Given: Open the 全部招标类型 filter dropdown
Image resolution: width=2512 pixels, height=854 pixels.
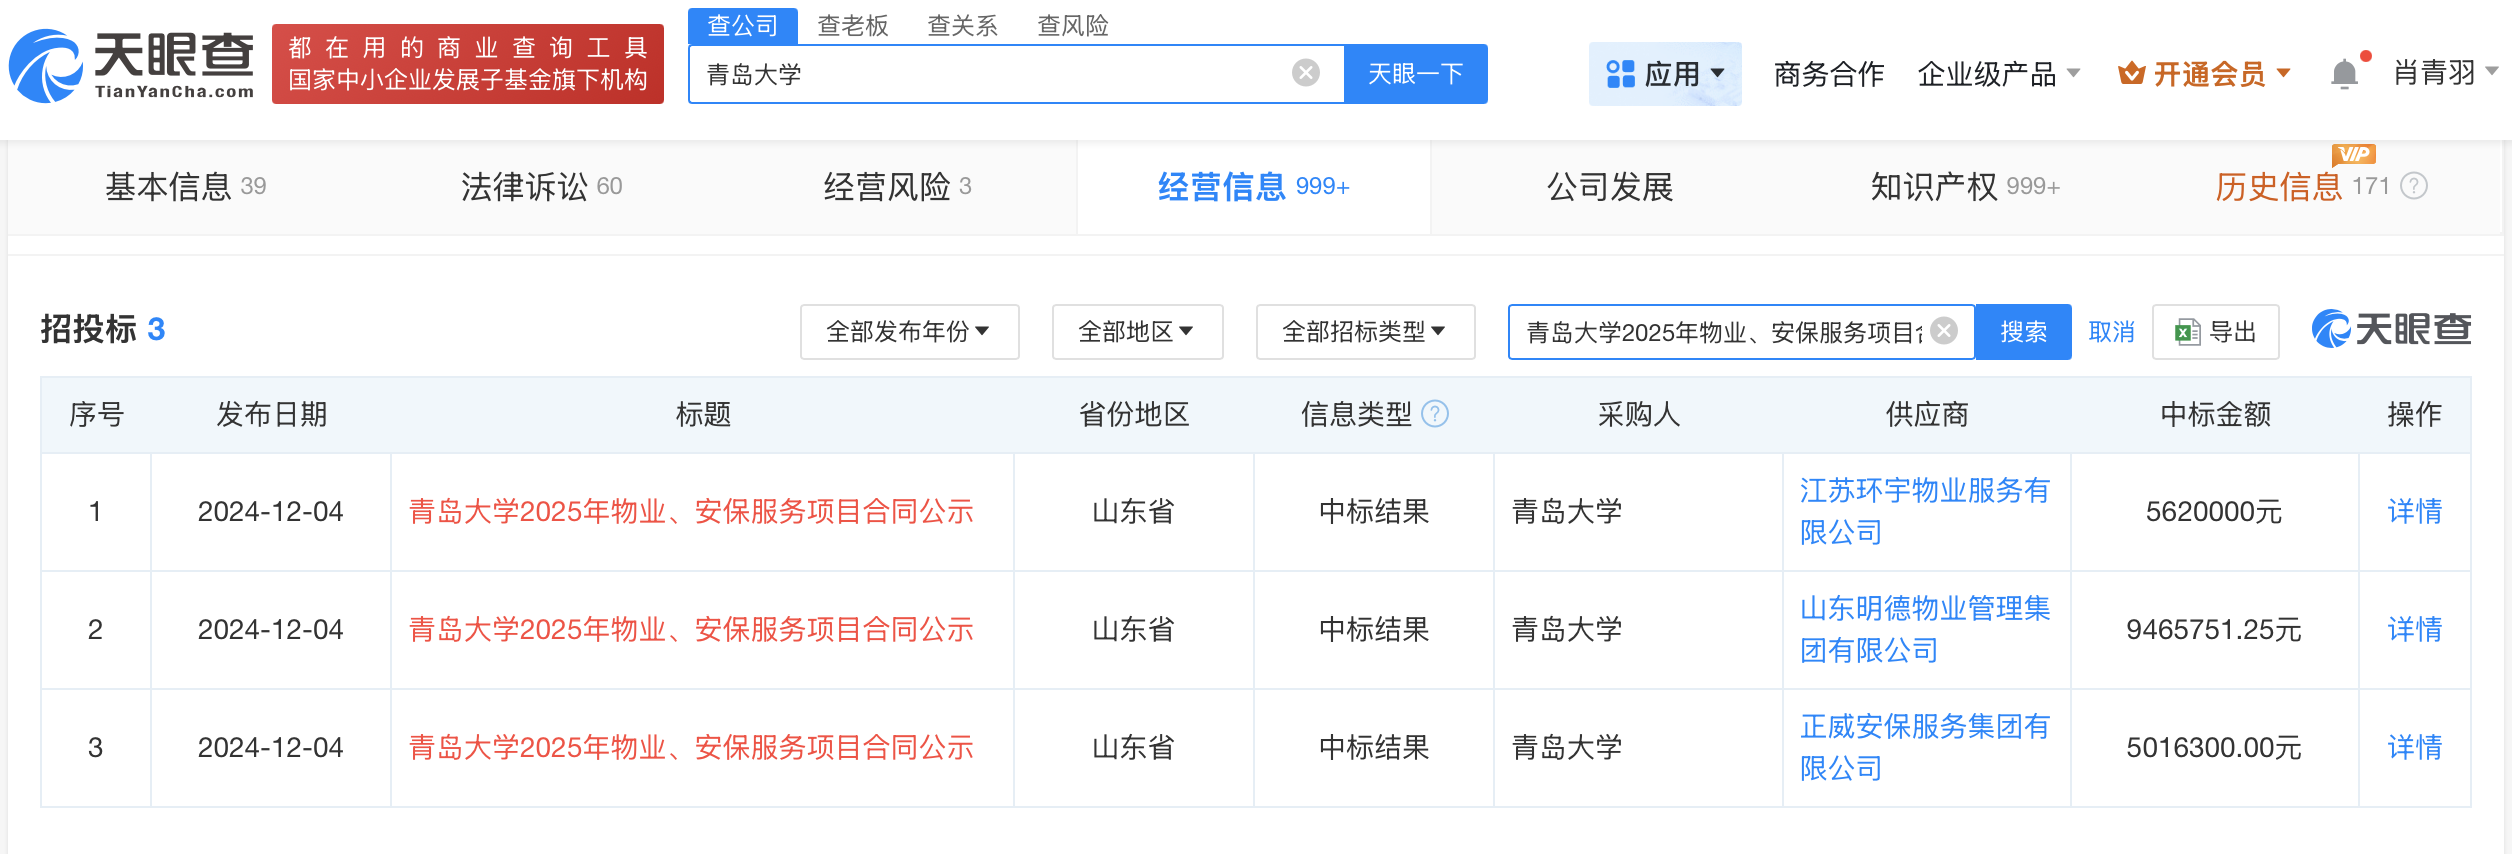Looking at the screenshot, I should coord(1365,332).
